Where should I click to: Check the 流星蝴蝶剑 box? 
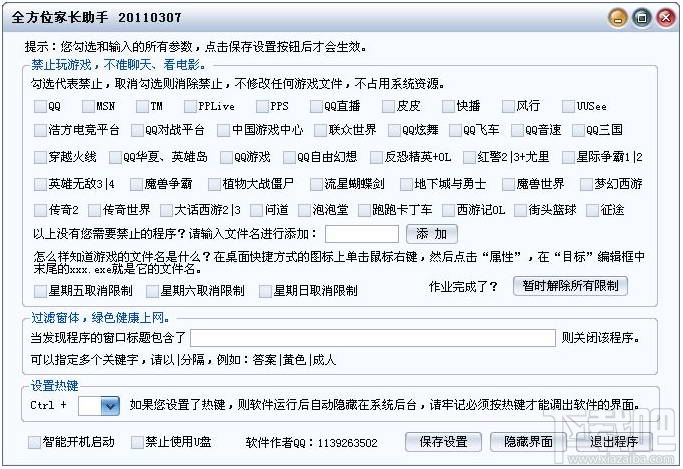[316, 184]
